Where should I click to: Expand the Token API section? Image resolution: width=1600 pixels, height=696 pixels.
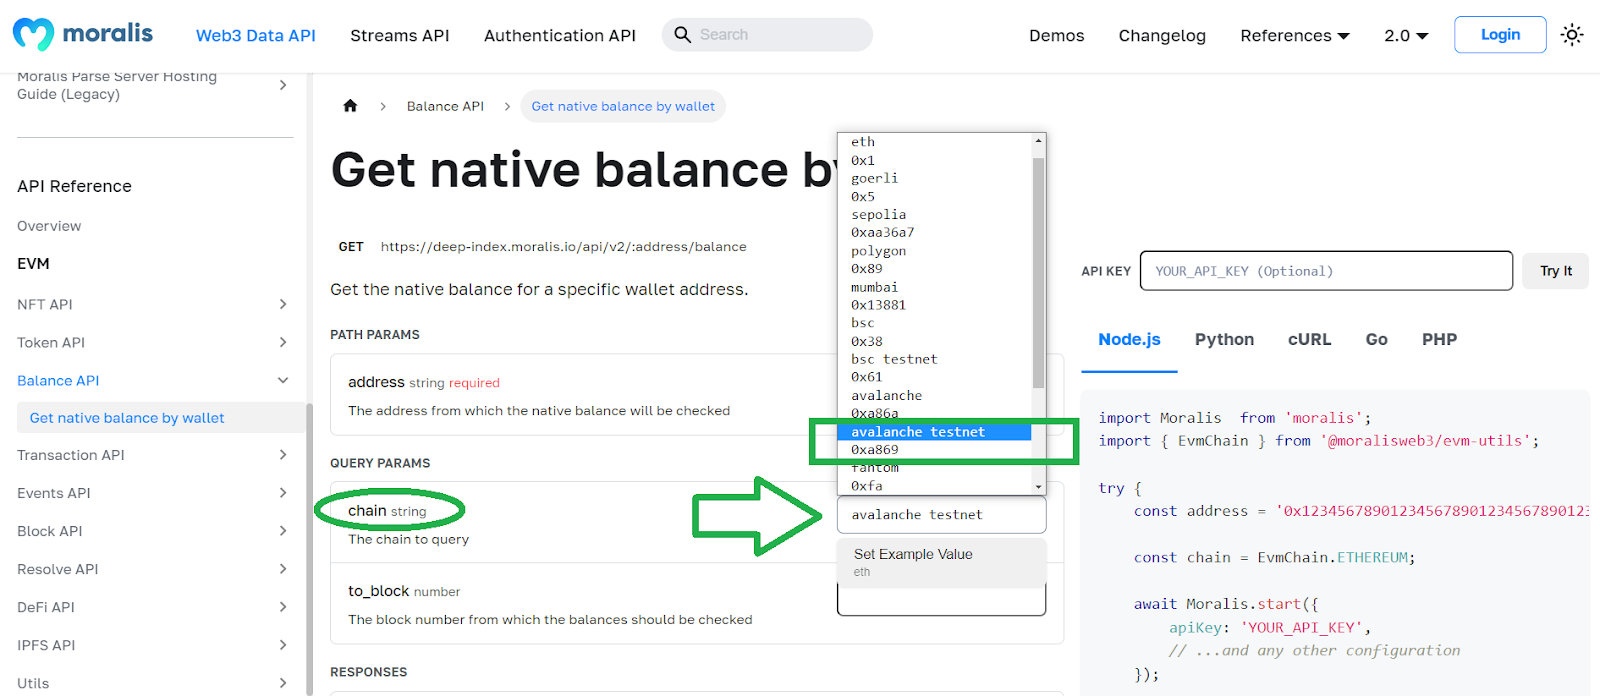[283, 342]
